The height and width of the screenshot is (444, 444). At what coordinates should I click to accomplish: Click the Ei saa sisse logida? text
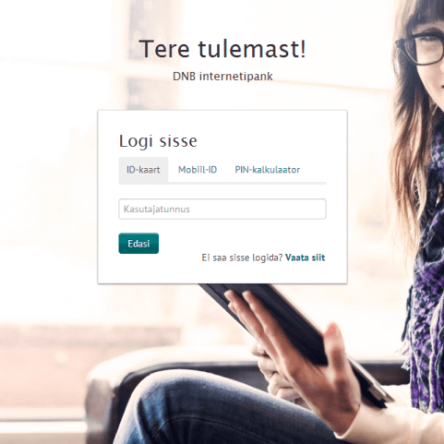[x=242, y=258]
